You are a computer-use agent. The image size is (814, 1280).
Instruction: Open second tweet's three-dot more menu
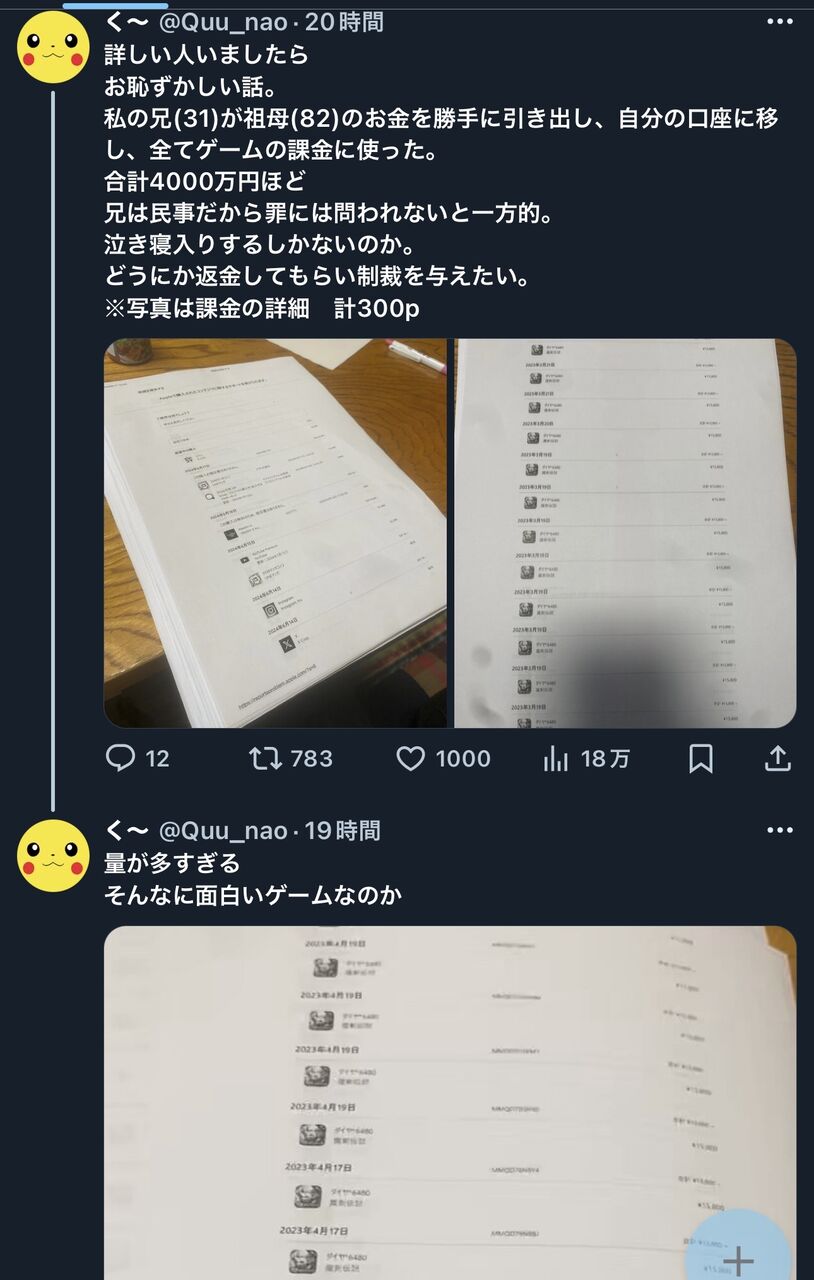click(779, 830)
